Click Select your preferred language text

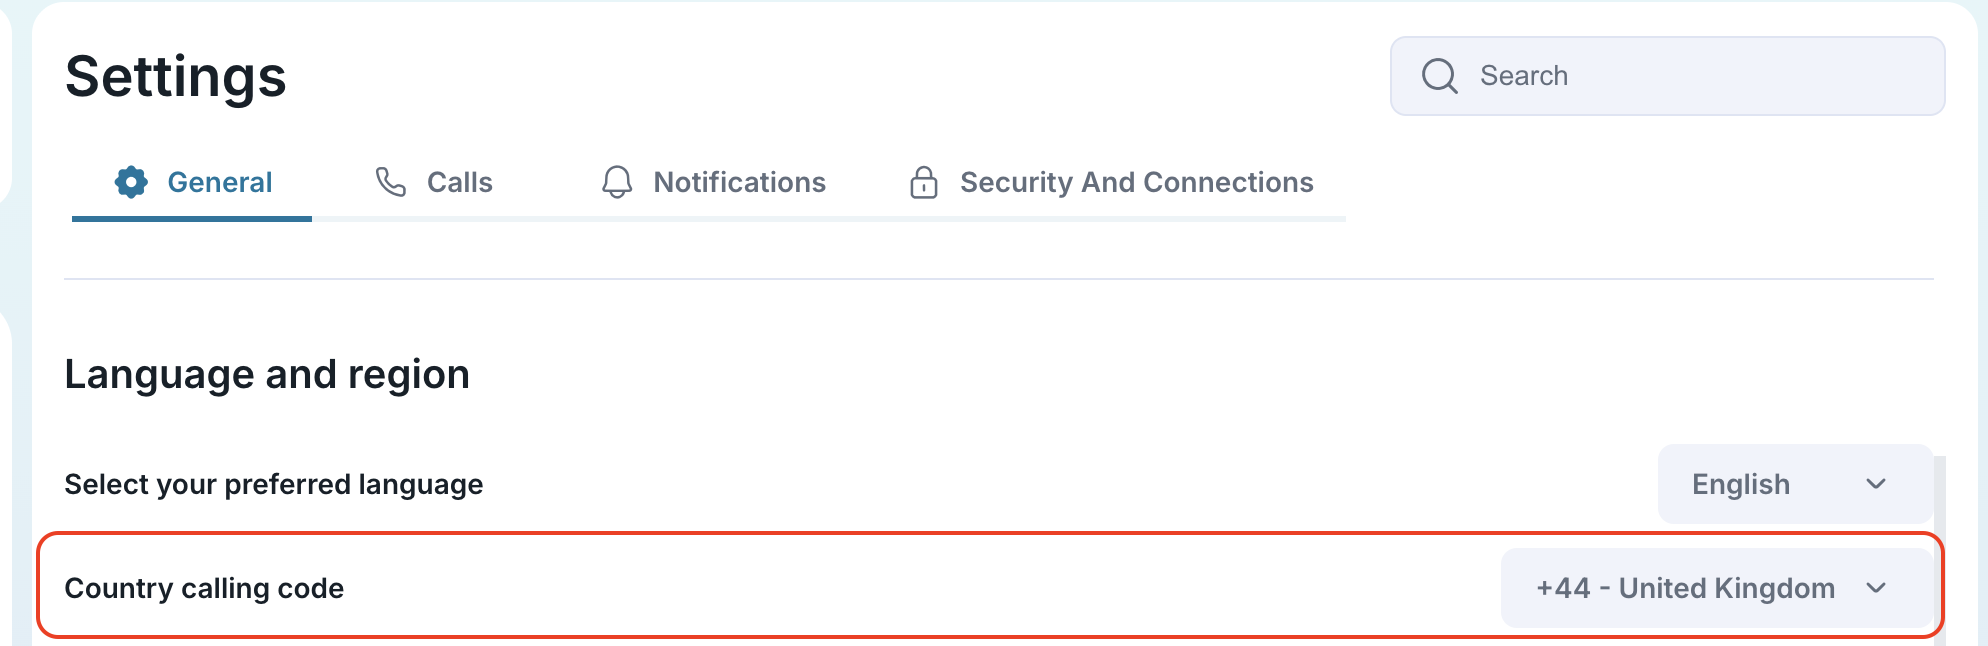point(273,484)
